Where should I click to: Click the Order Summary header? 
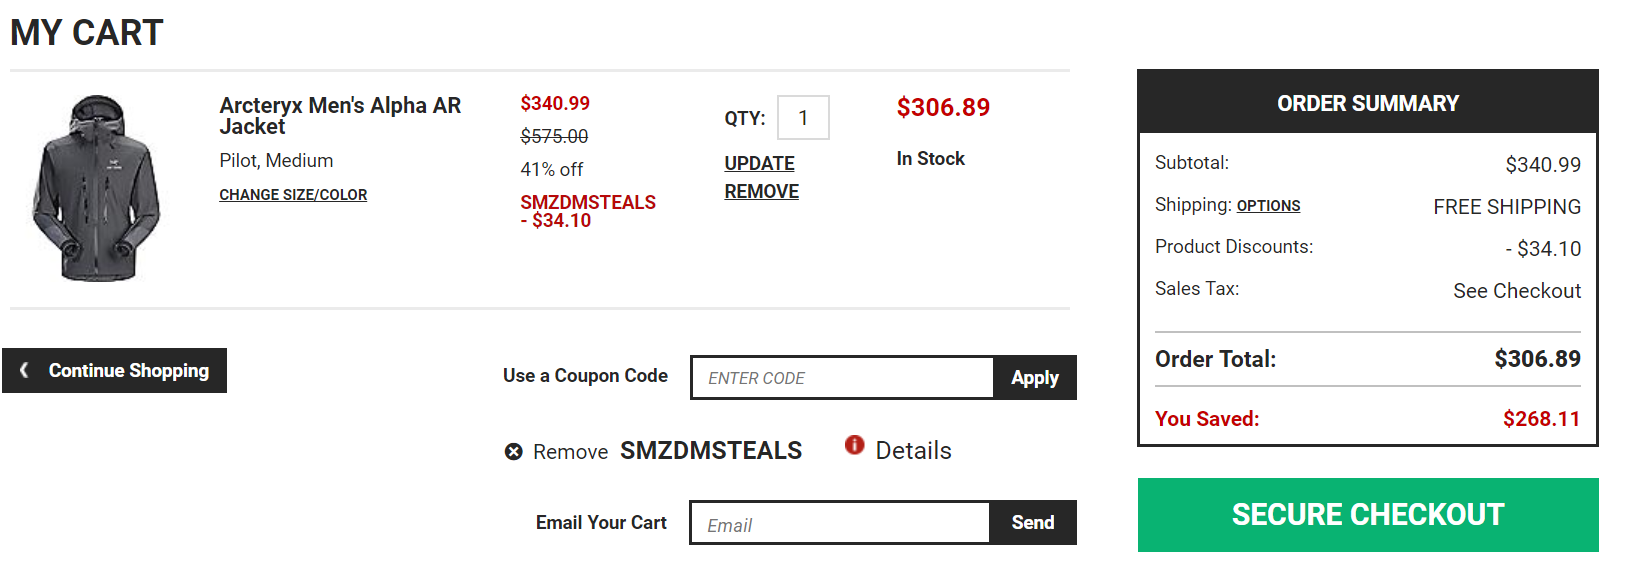tap(1367, 102)
